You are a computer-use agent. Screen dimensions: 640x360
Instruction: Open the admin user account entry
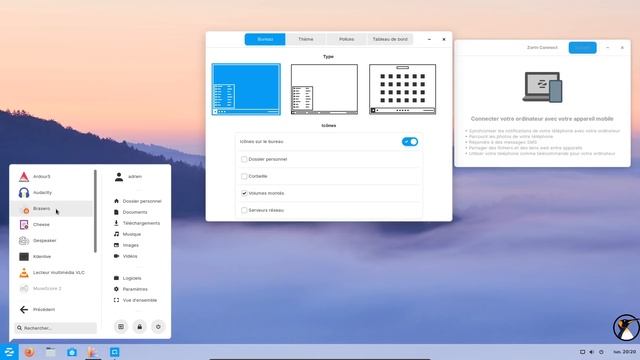[x=128, y=177]
